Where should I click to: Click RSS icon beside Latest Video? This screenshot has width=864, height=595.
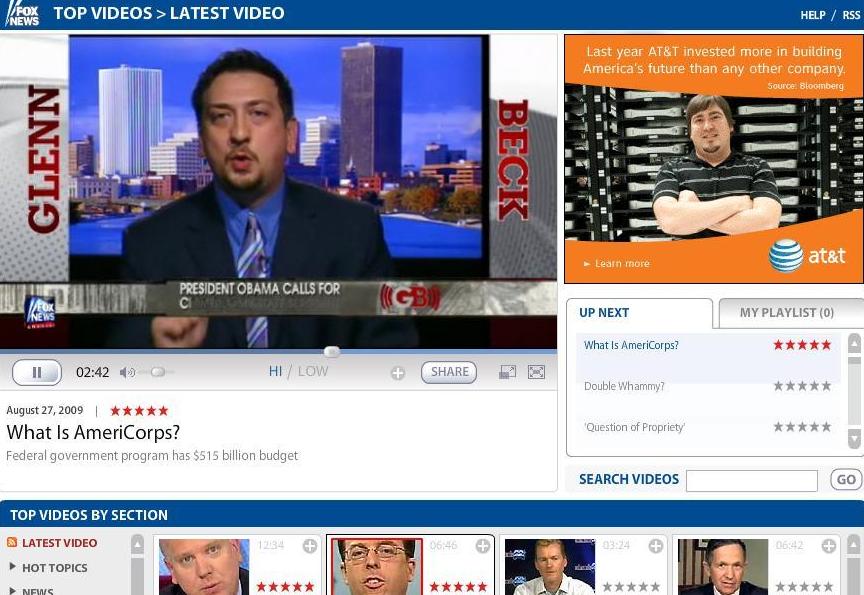(x=12, y=543)
